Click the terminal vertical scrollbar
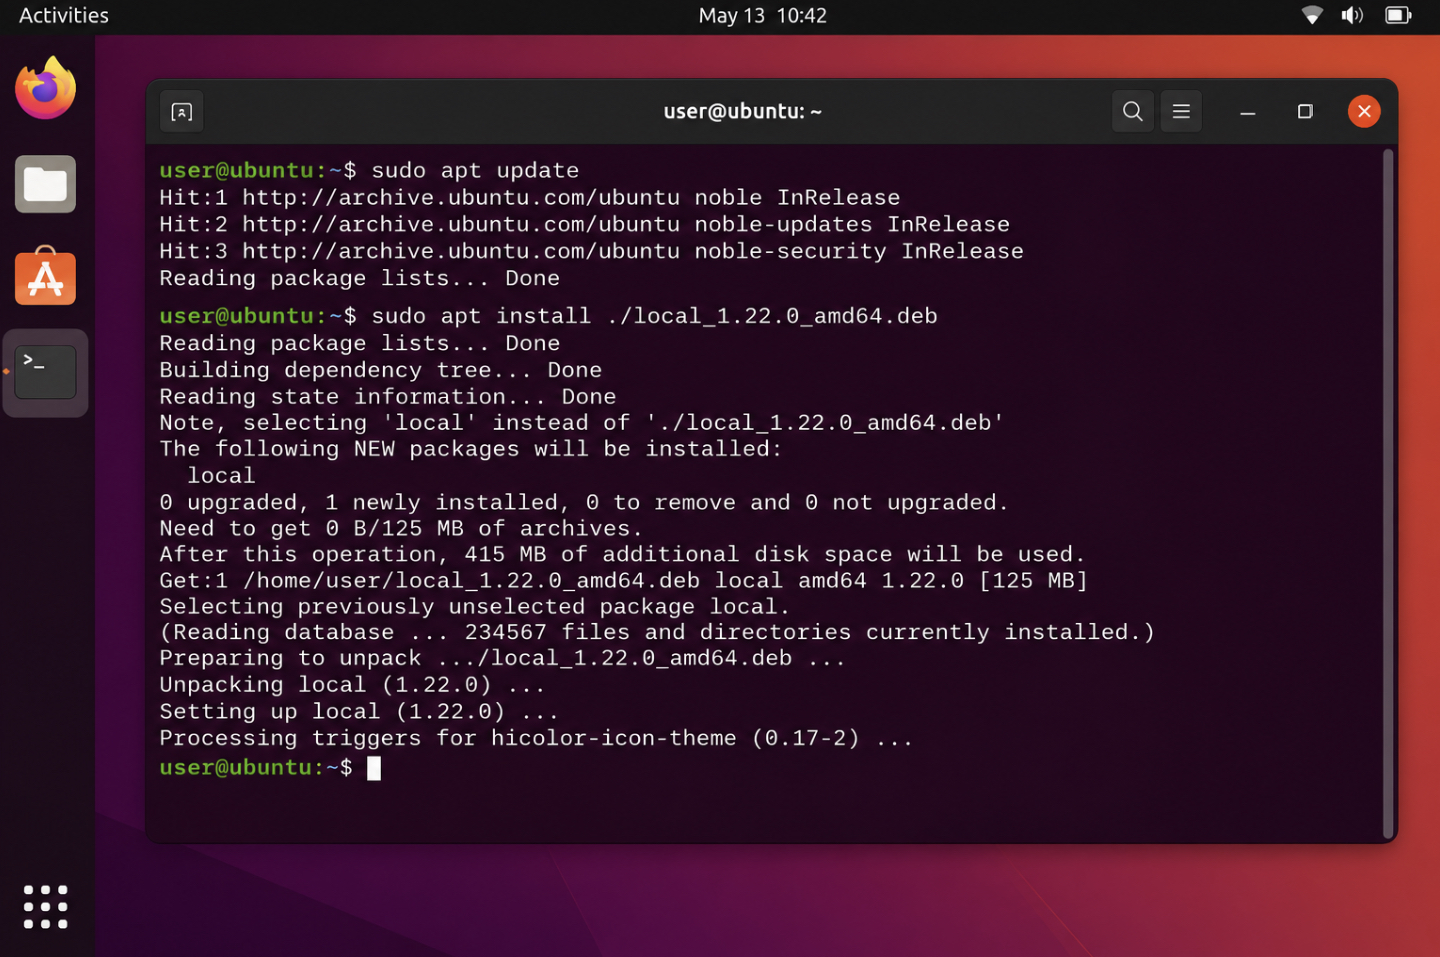This screenshot has height=957, width=1440. click(1387, 493)
